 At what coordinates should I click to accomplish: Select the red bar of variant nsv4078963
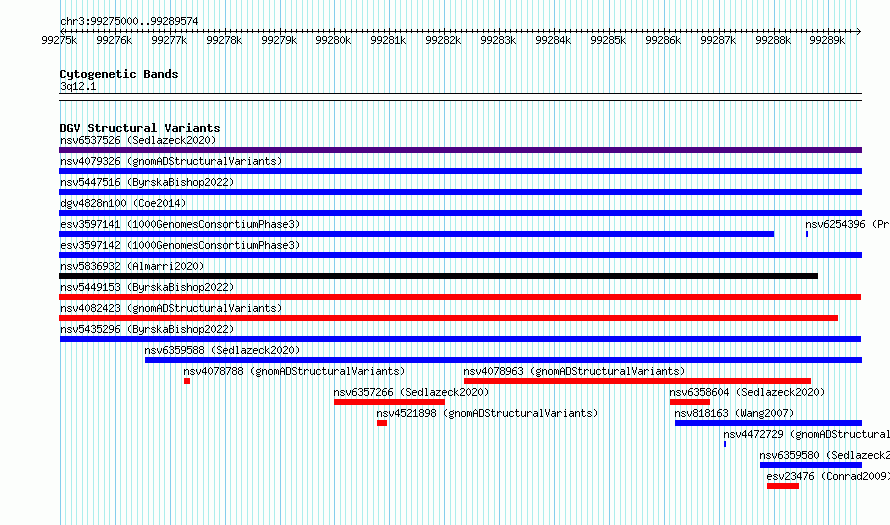pos(637,381)
